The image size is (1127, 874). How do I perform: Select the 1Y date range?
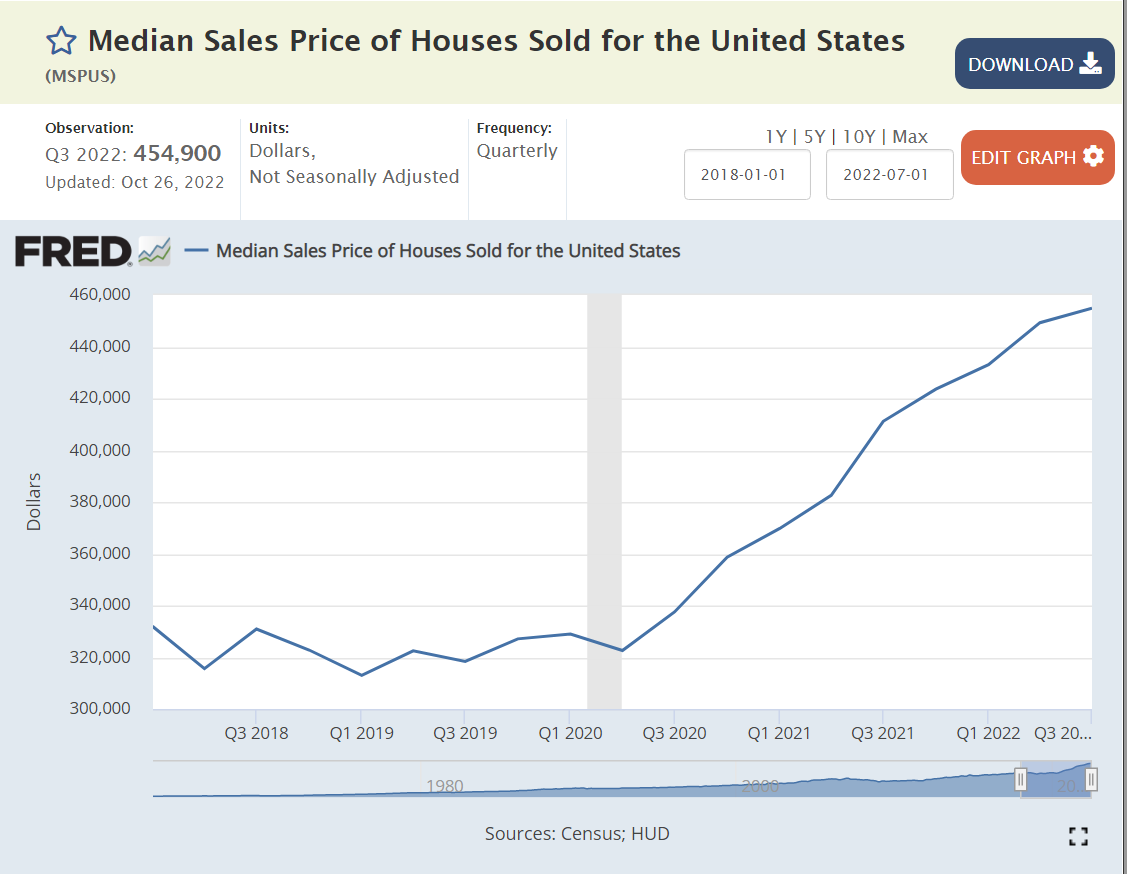[775, 137]
